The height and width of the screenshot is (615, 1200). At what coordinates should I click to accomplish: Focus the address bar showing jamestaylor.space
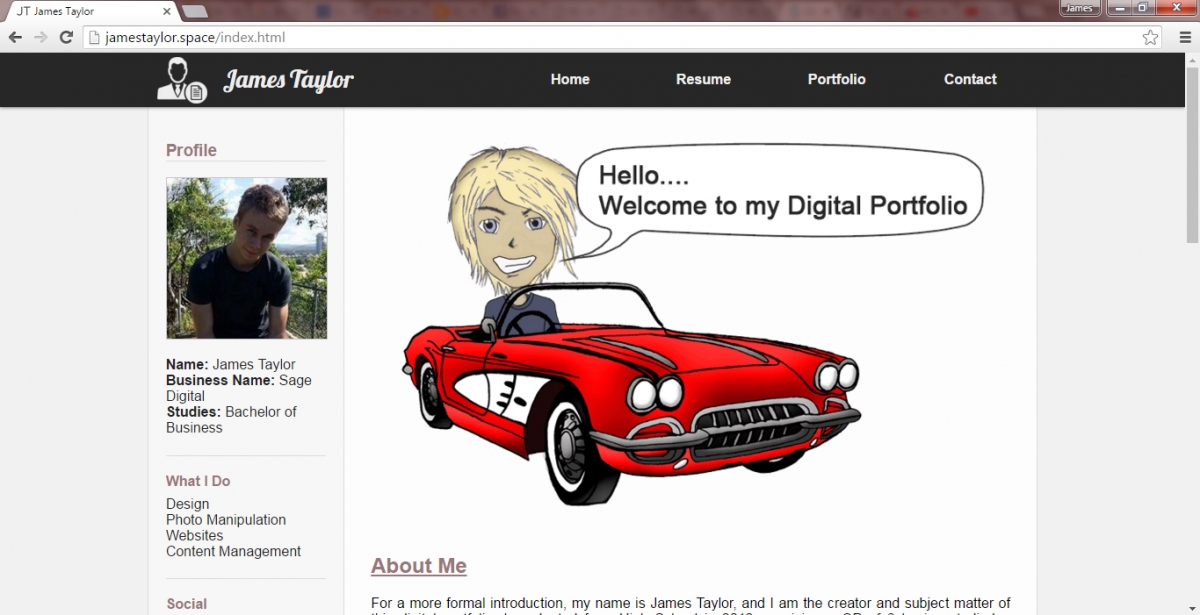coord(600,37)
